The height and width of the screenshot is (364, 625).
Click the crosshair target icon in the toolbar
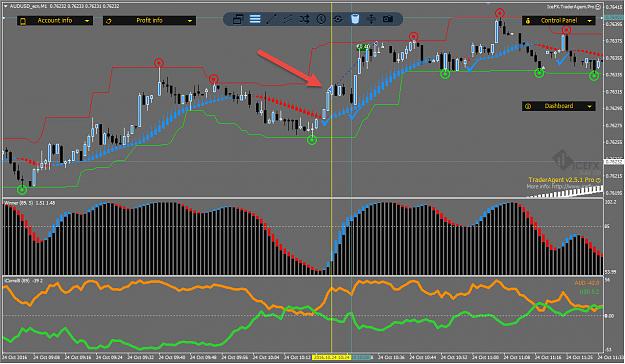[338, 19]
